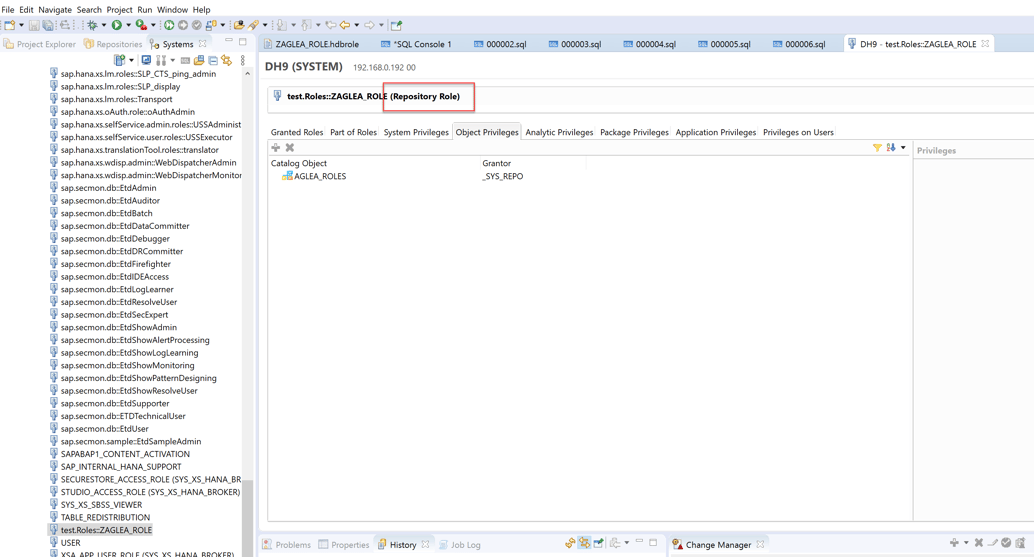The image size is (1034, 557).
Task: Click the New wizard icon in main toolbar
Action: tap(9, 25)
